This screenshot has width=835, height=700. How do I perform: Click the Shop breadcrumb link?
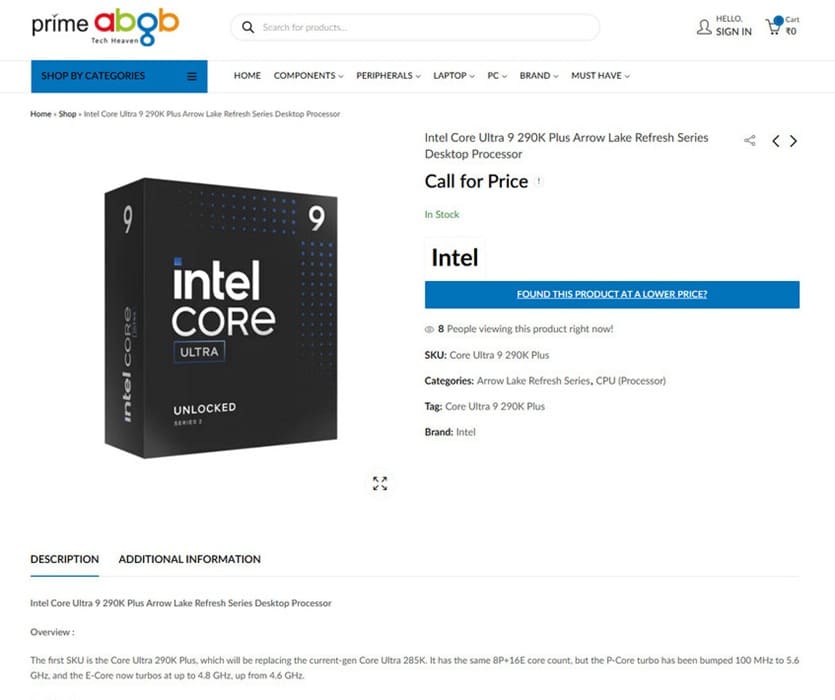(66, 114)
